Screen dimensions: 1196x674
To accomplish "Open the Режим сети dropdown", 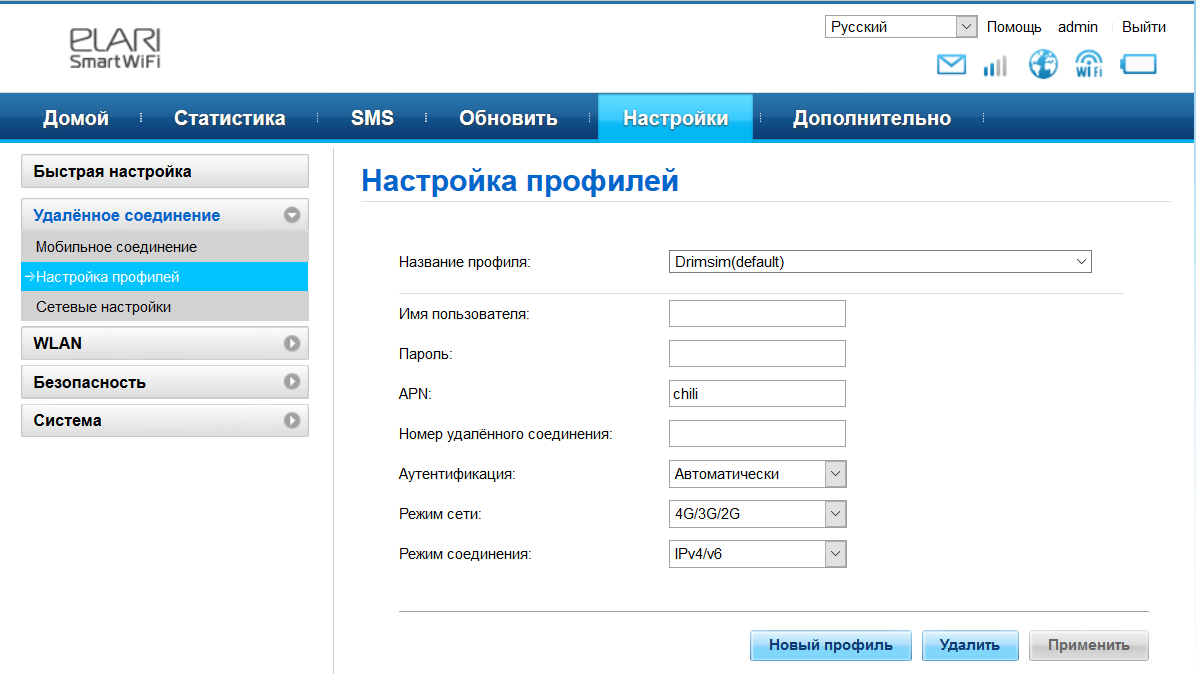I will [757, 514].
